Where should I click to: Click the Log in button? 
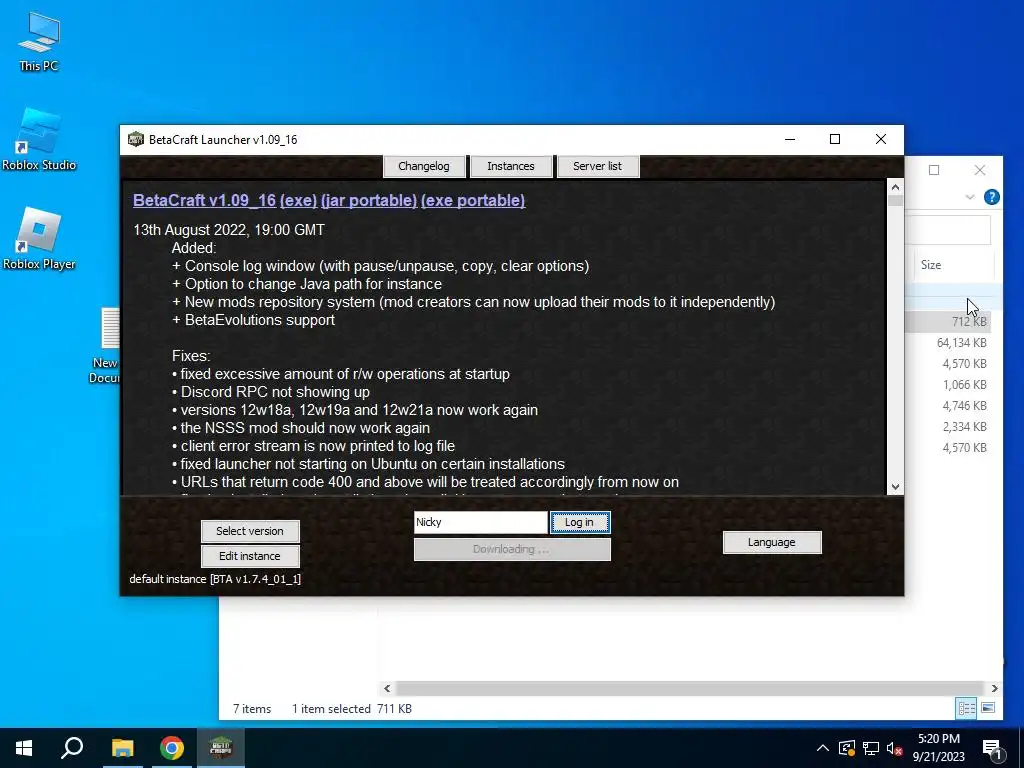pyautogui.click(x=579, y=522)
